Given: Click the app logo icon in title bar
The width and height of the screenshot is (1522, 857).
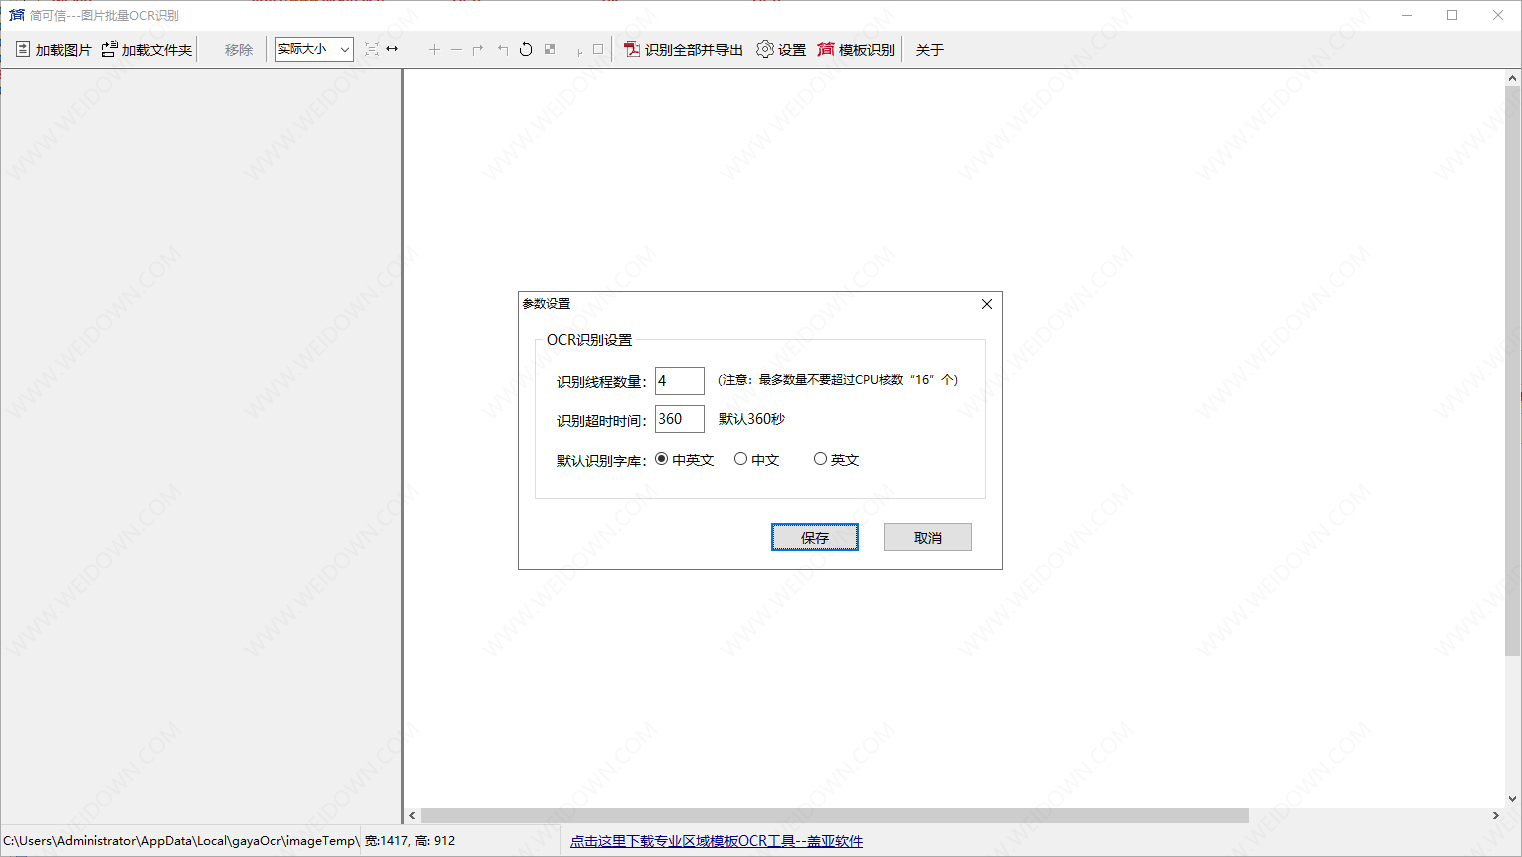Looking at the screenshot, I should [x=16, y=15].
